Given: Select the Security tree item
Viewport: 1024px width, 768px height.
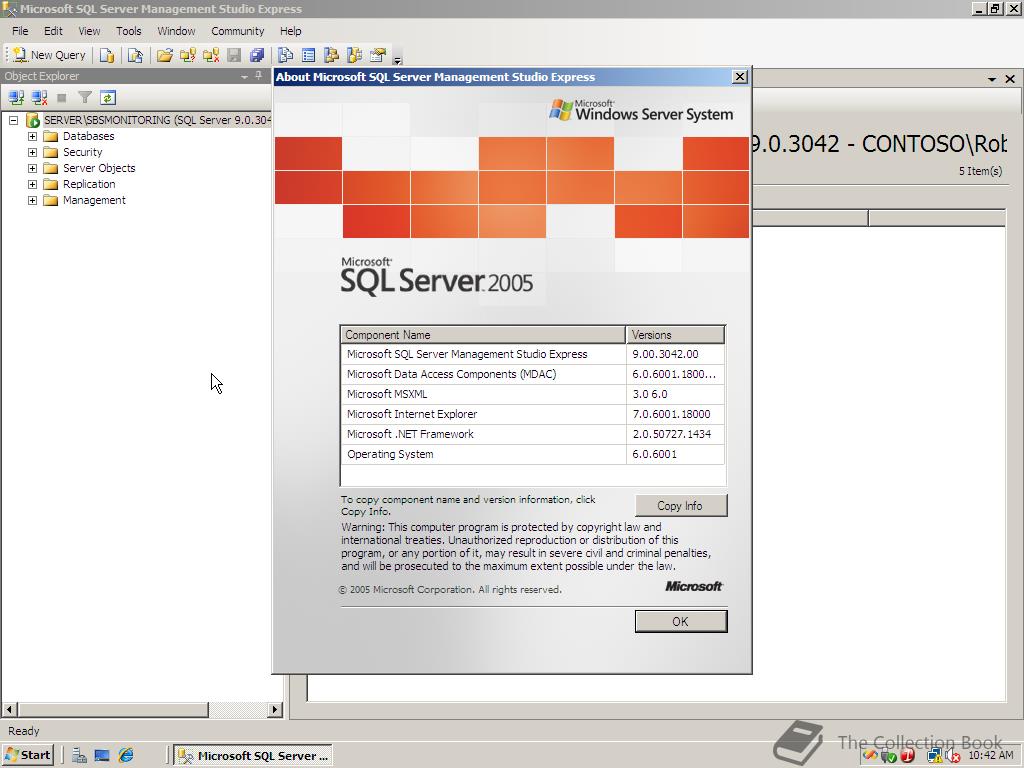Looking at the screenshot, I should tap(82, 152).
